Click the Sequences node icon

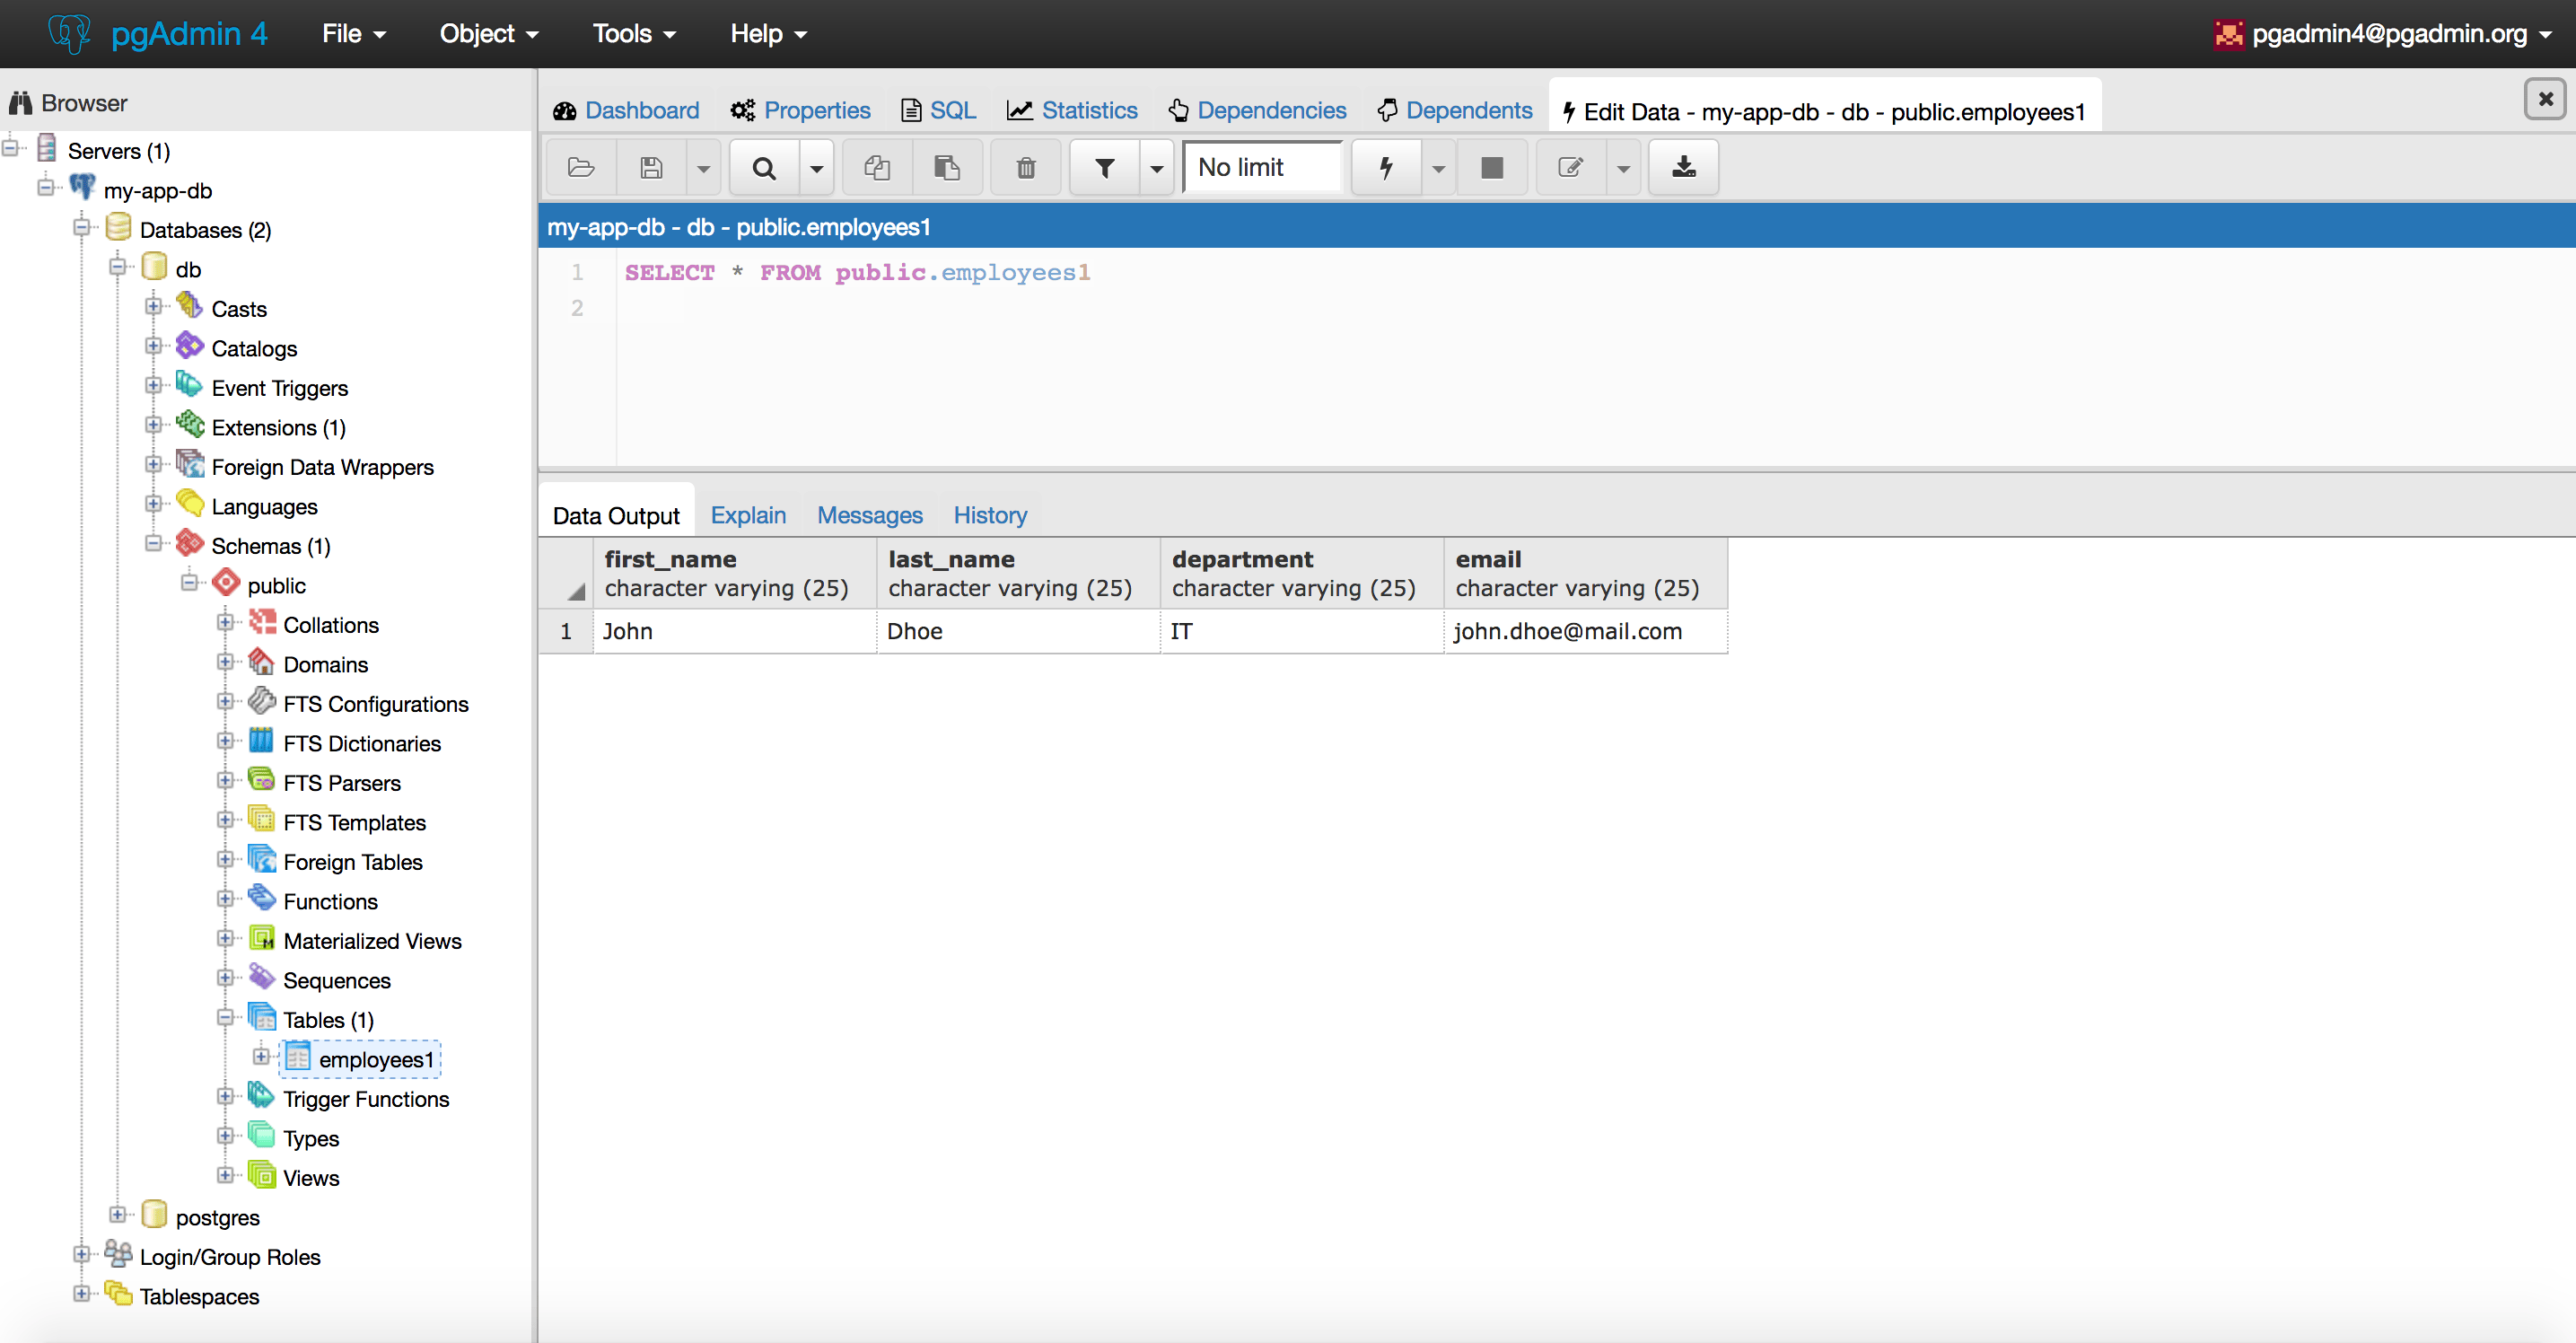(x=262, y=977)
